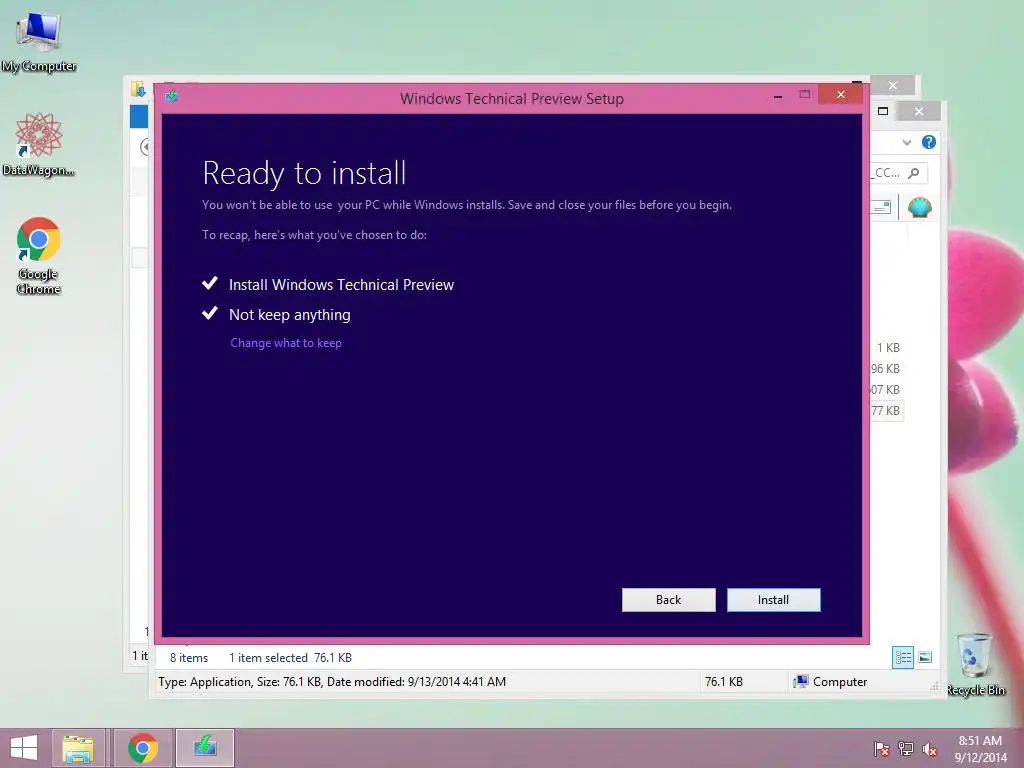Click the Computer location in status bar
The width and height of the screenshot is (1024, 768).
[x=830, y=682]
